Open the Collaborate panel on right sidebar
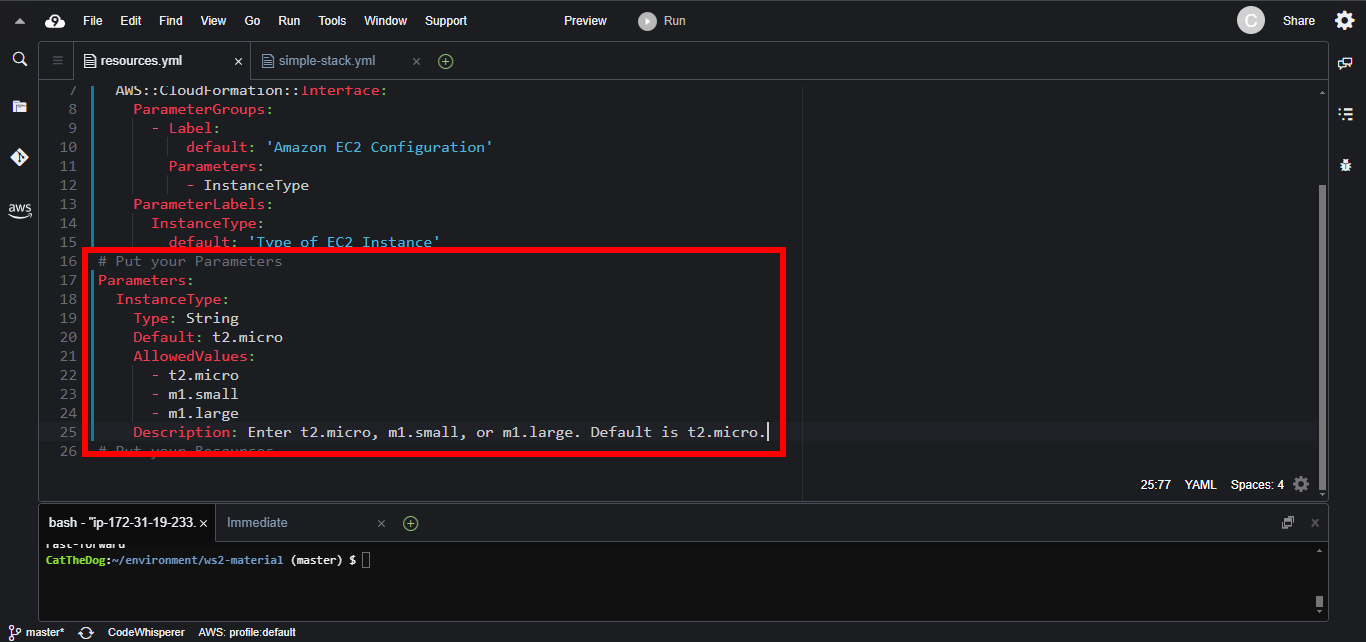The height and width of the screenshot is (642, 1366). click(1345, 63)
